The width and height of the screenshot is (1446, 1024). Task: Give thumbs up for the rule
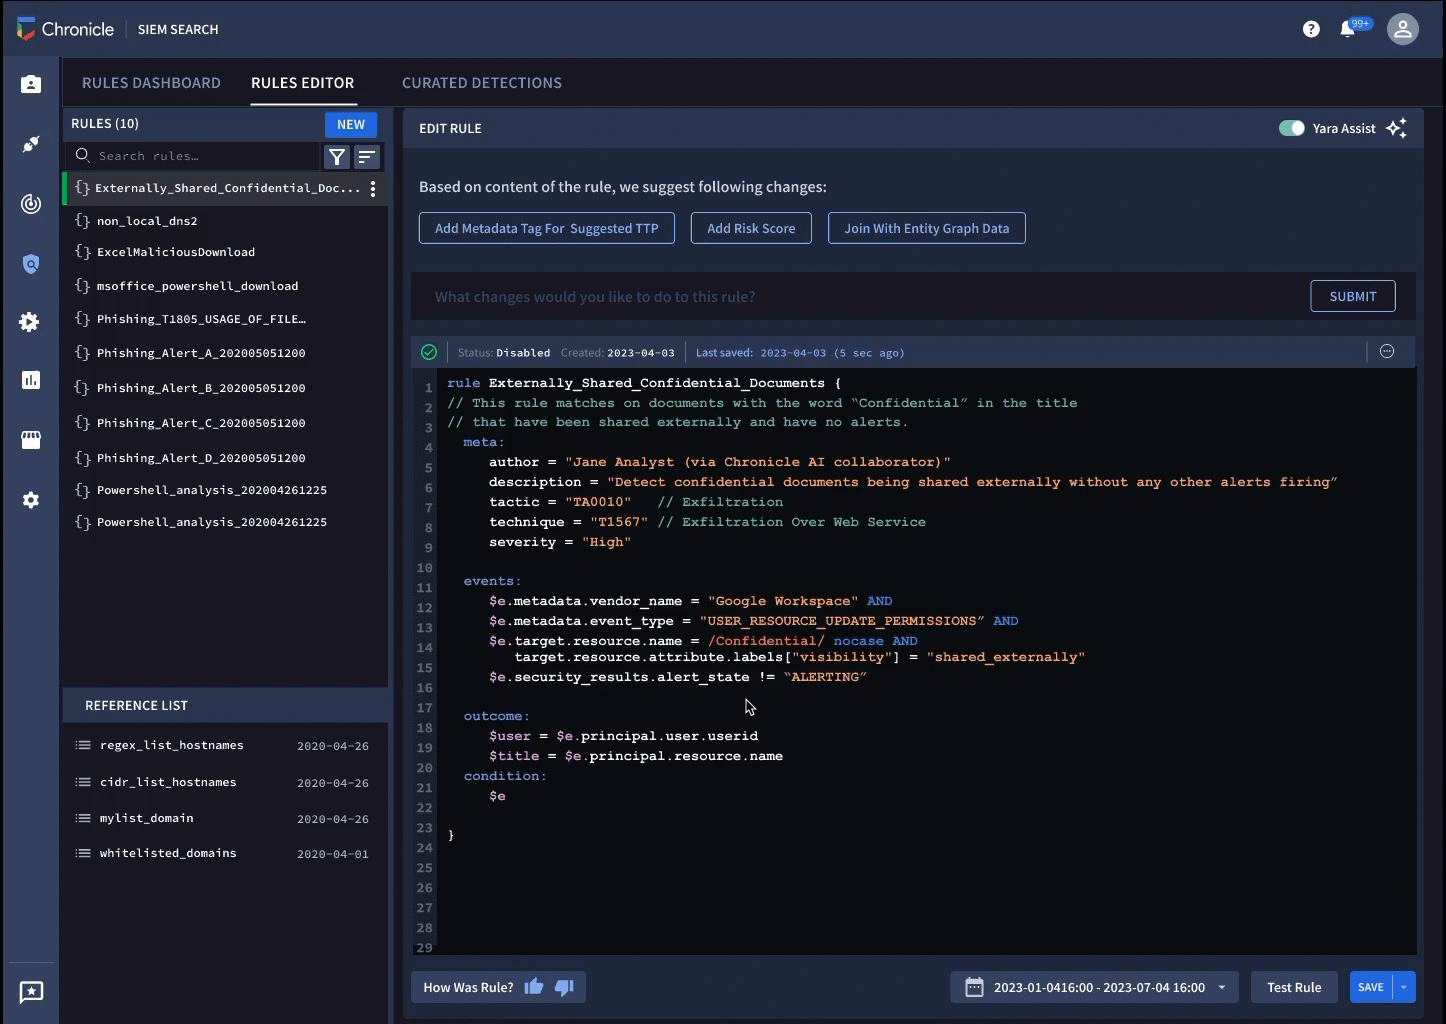(534, 987)
